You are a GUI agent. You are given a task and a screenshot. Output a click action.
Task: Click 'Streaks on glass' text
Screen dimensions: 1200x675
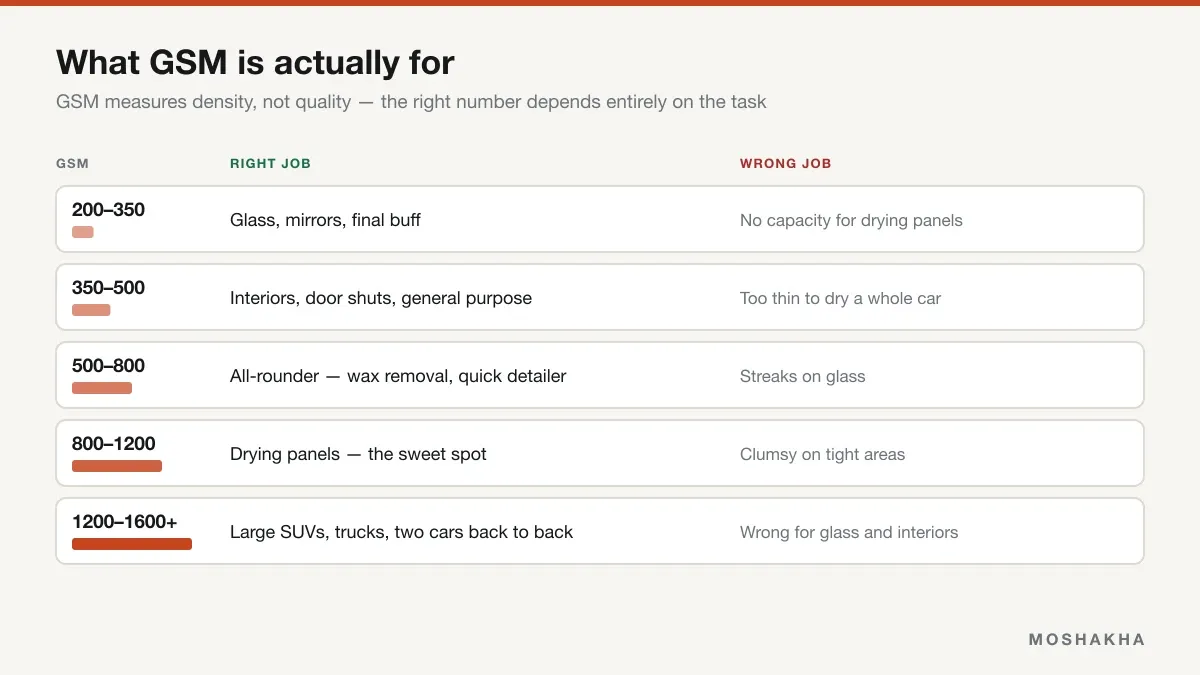click(x=803, y=377)
